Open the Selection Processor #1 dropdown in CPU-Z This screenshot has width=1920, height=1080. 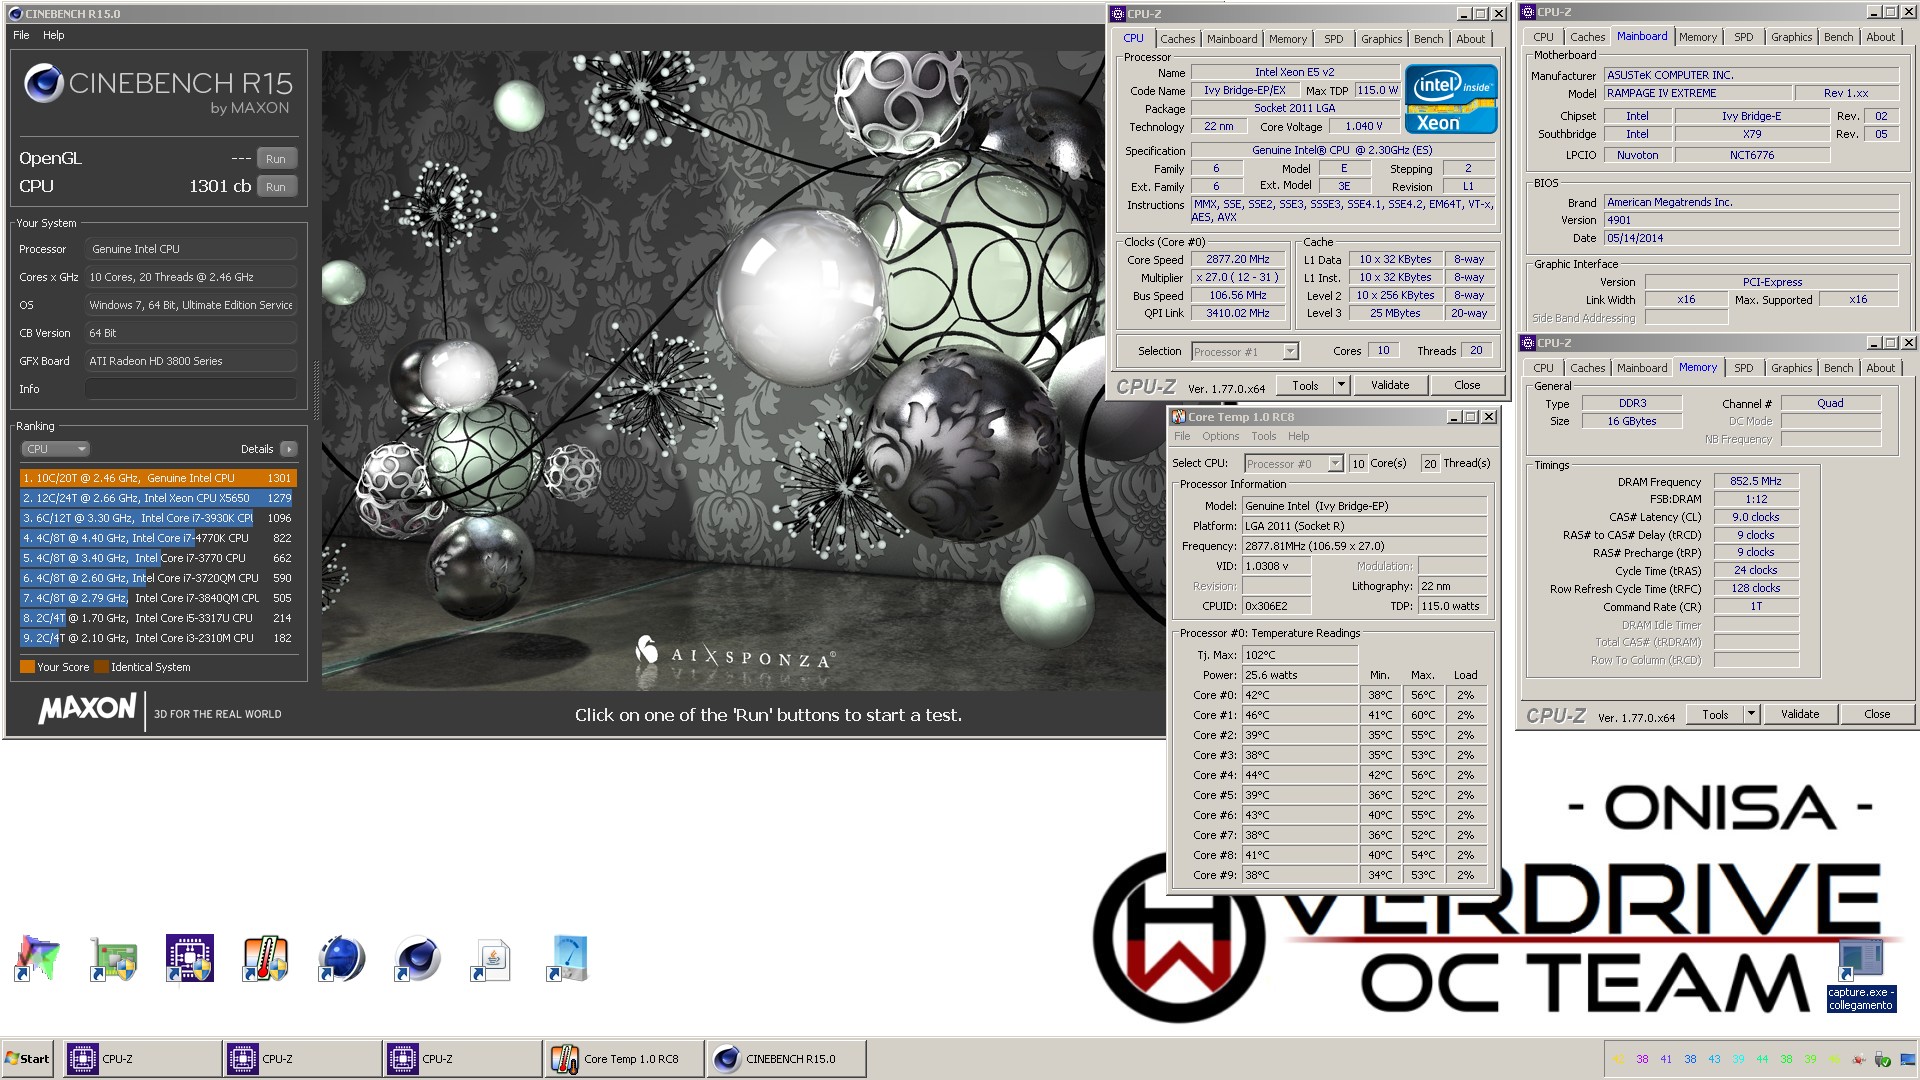click(x=1245, y=352)
